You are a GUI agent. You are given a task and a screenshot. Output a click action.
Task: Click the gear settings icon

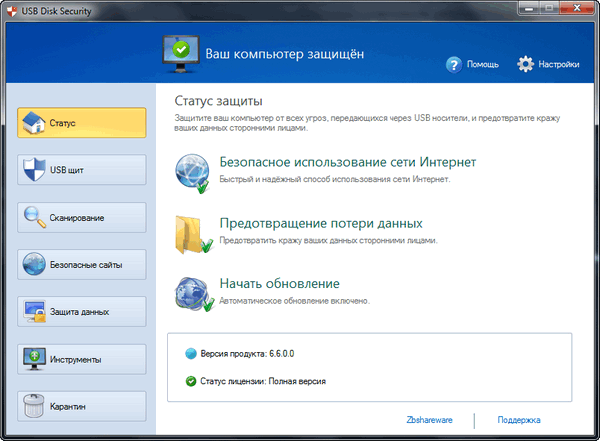coord(525,64)
